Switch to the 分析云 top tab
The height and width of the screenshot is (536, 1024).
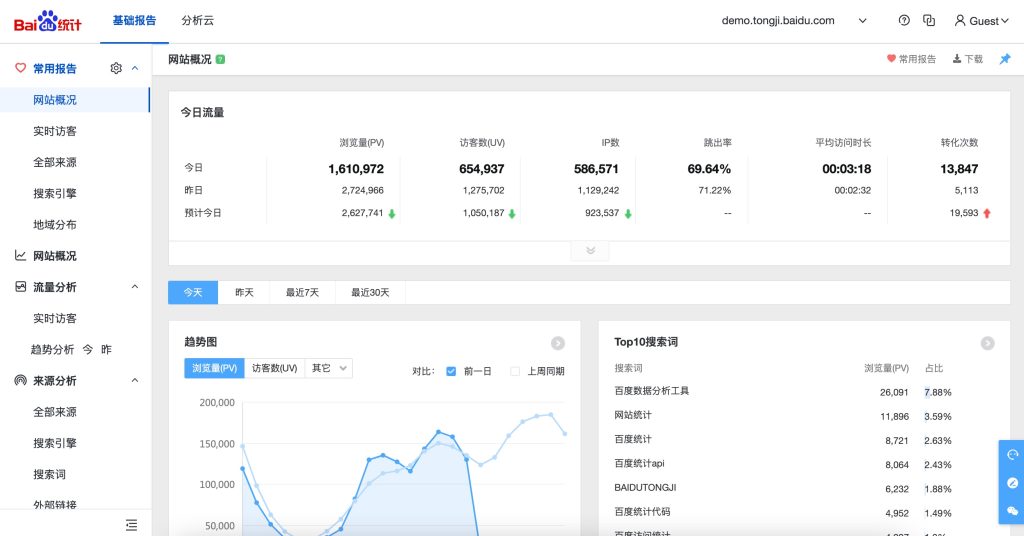click(x=198, y=21)
